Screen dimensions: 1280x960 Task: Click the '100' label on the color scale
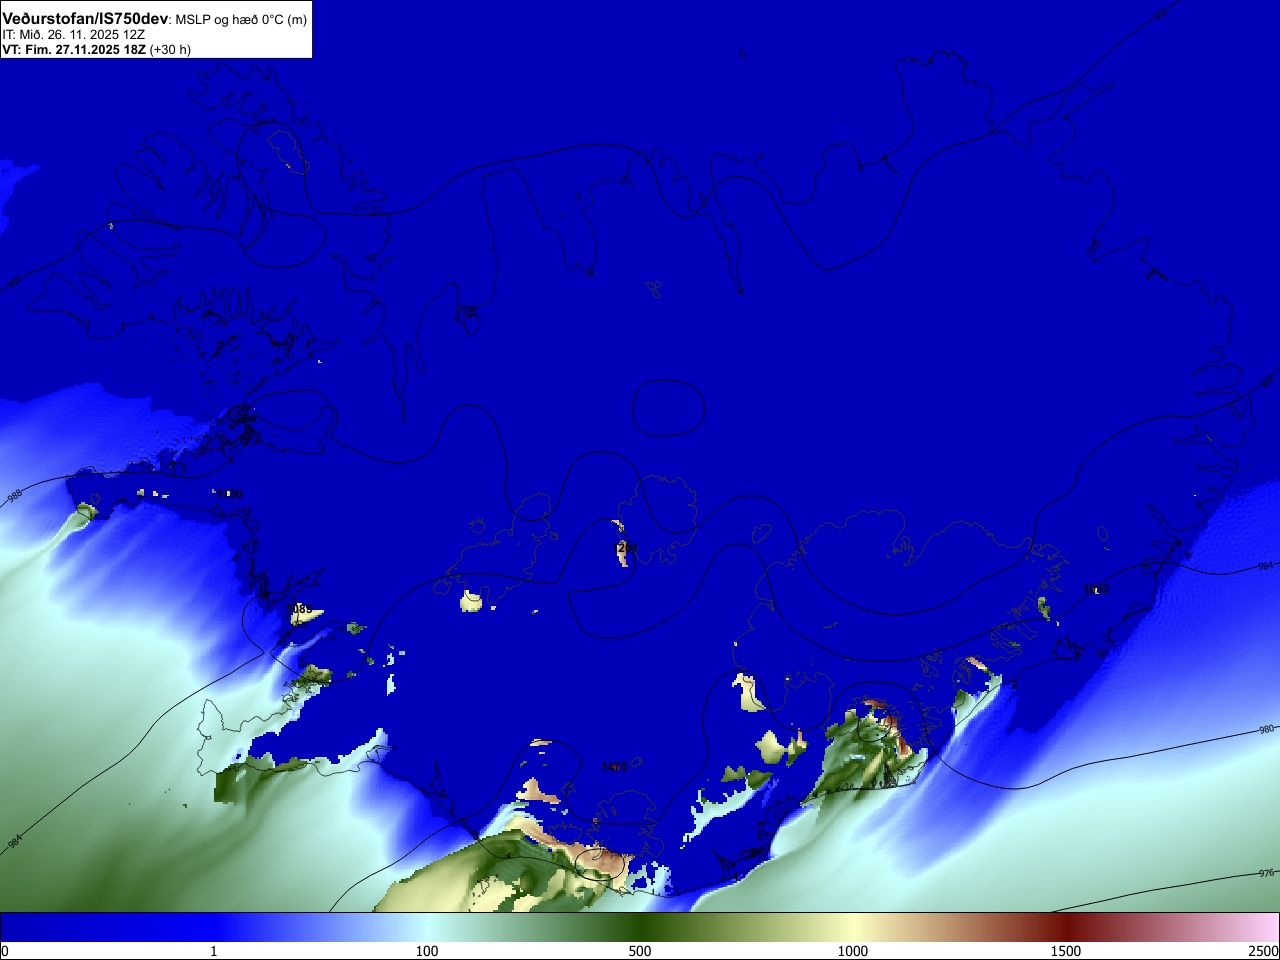click(x=427, y=951)
